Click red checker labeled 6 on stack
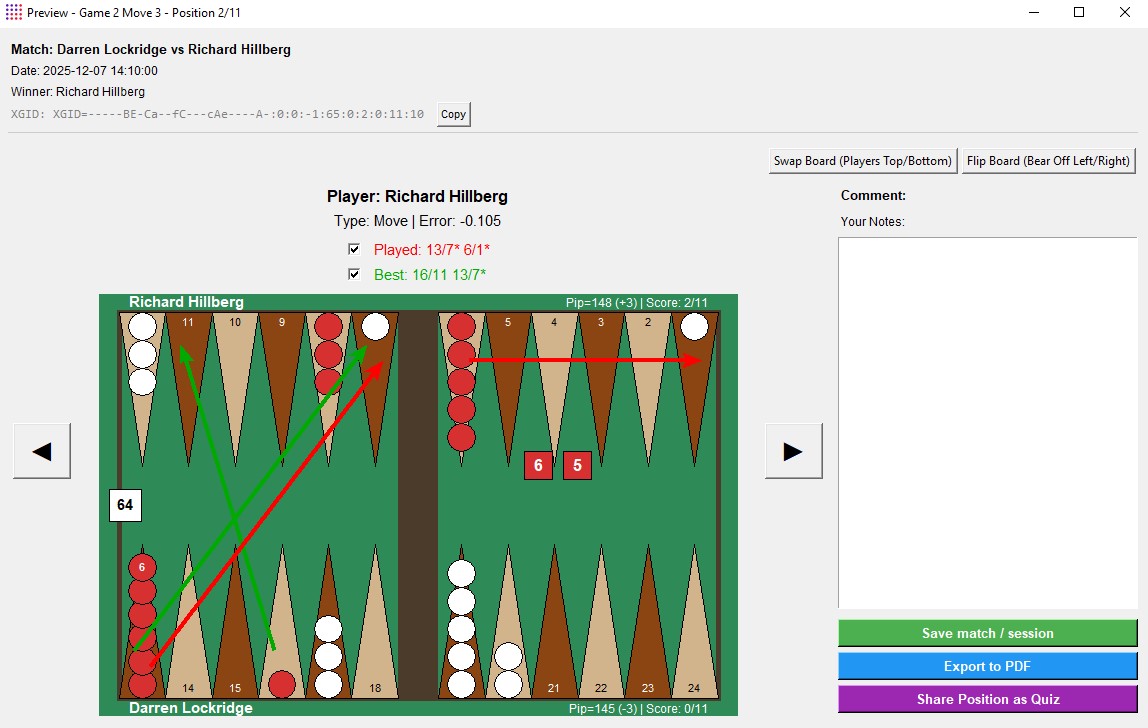This screenshot has height=728, width=1148. point(142,567)
